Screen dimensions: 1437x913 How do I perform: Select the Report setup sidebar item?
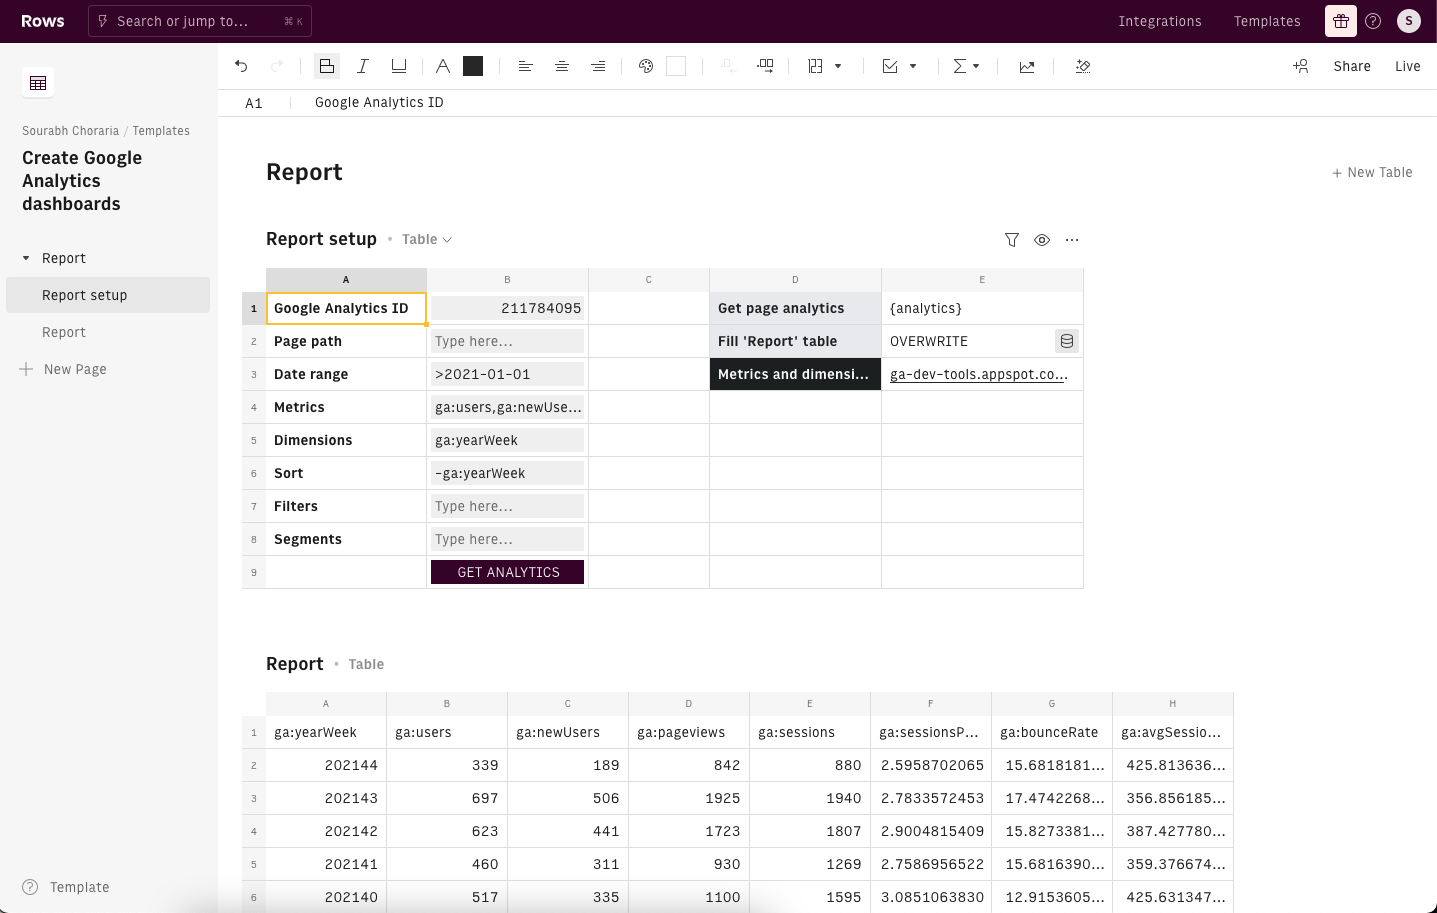[108, 295]
